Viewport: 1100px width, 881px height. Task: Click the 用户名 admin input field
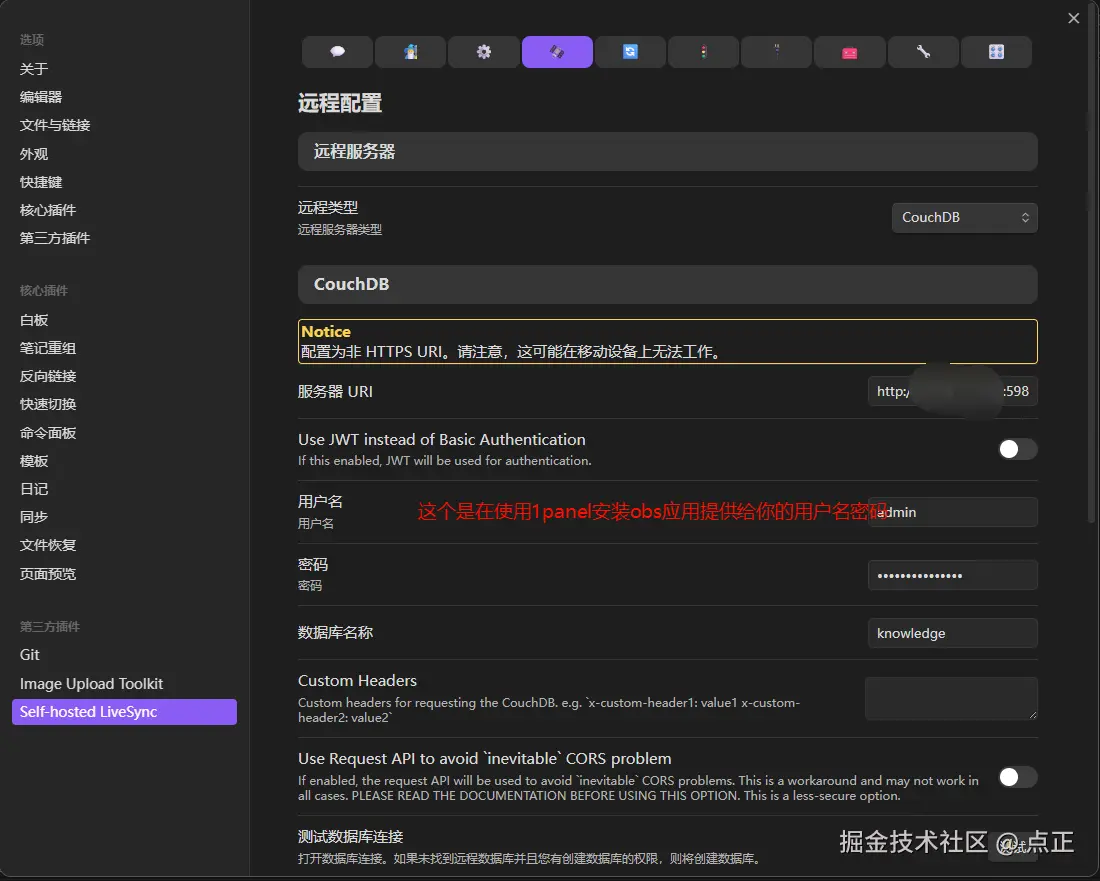953,512
